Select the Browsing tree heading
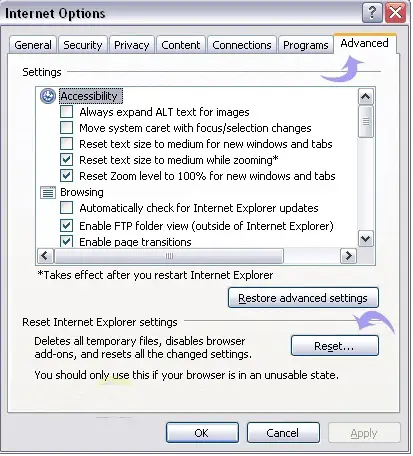Image resolution: width=413 pixels, height=456 pixels. click(x=82, y=192)
